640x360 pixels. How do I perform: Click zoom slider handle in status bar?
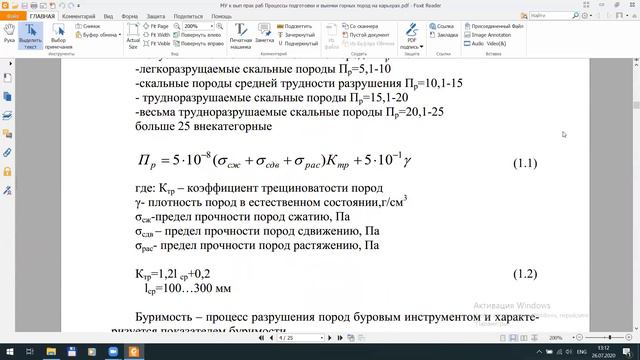coord(610,338)
